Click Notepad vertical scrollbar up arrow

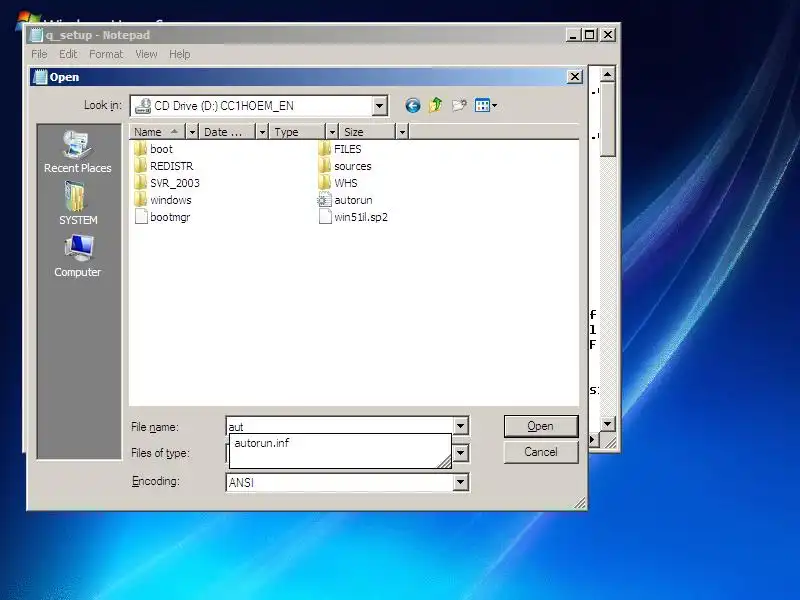pos(607,75)
